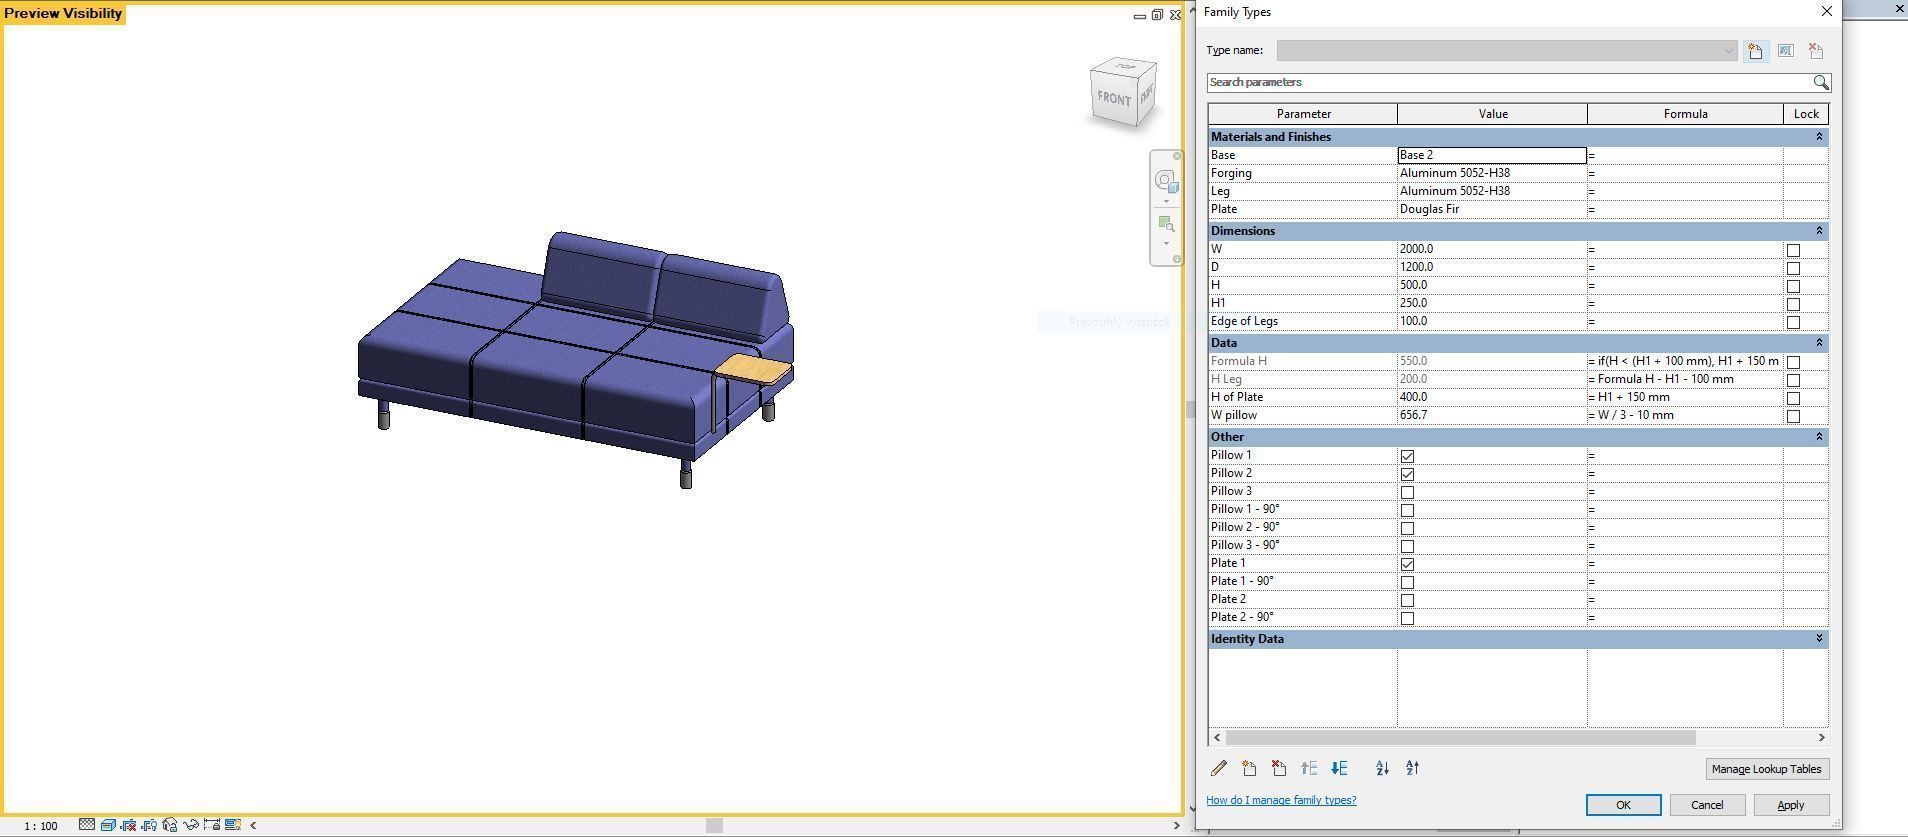Move parameter up with the up-arrow icon
Image resolution: width=1908 pixels, height=837 pixels.
[1309, 768]
